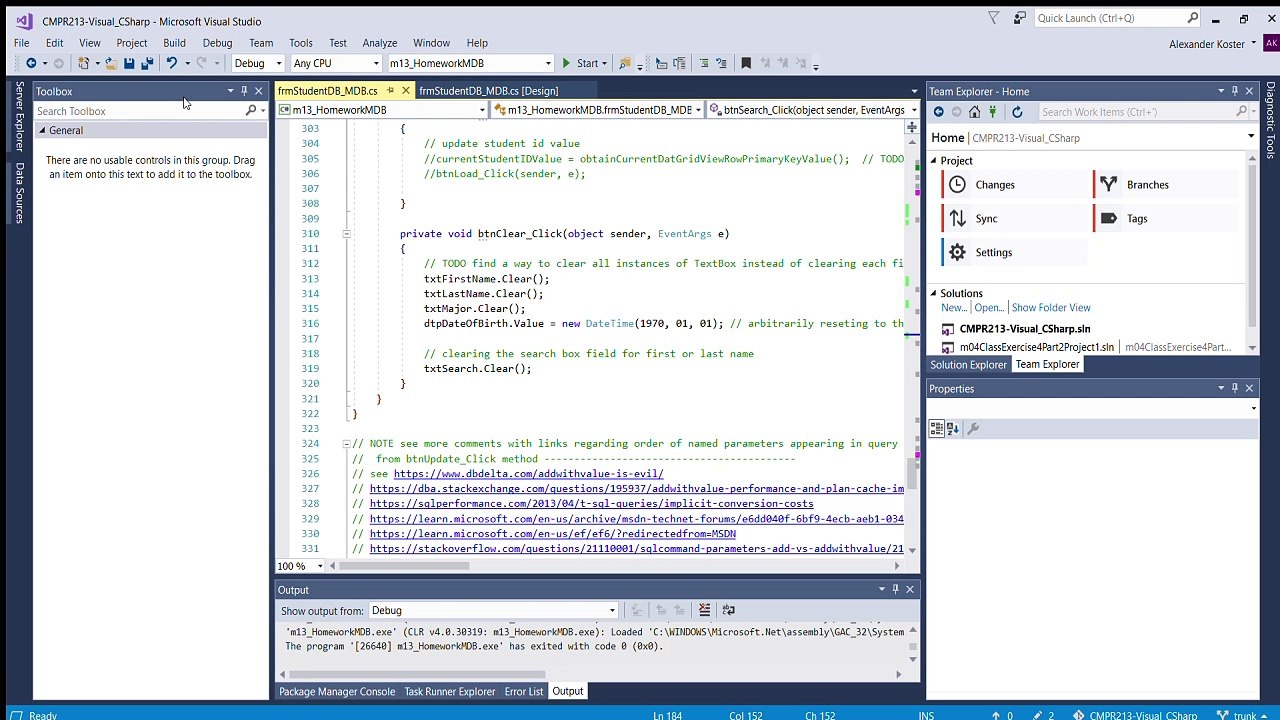This screenshot has height=720, width=1280.
Task: Click Clear All icon in Output panel
Action: [704, 610]
